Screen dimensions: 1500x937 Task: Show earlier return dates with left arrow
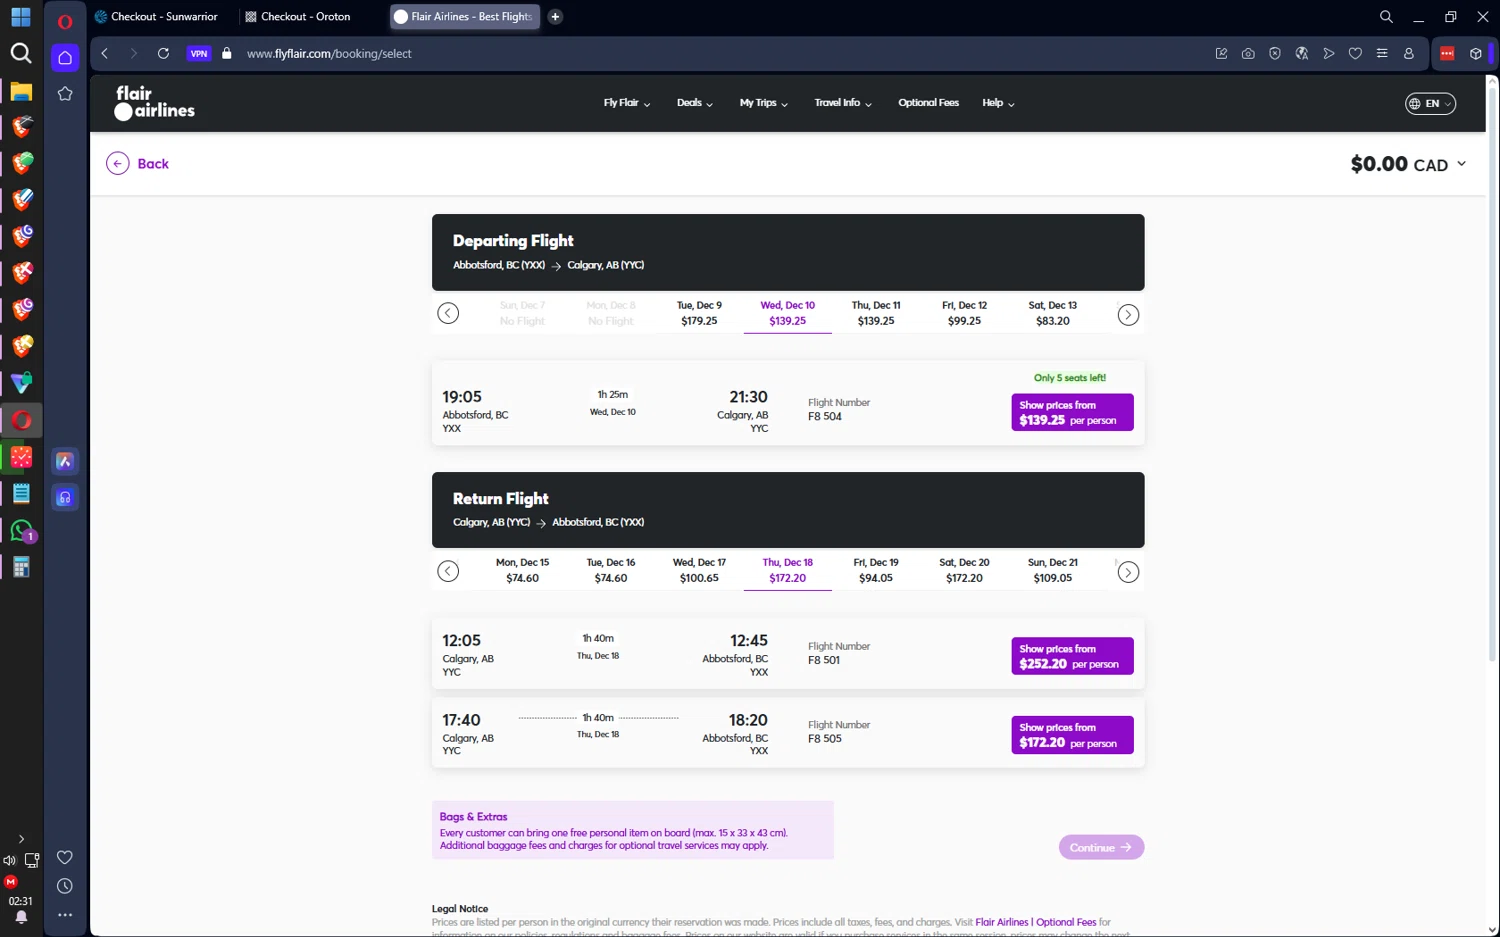[448, 571]
